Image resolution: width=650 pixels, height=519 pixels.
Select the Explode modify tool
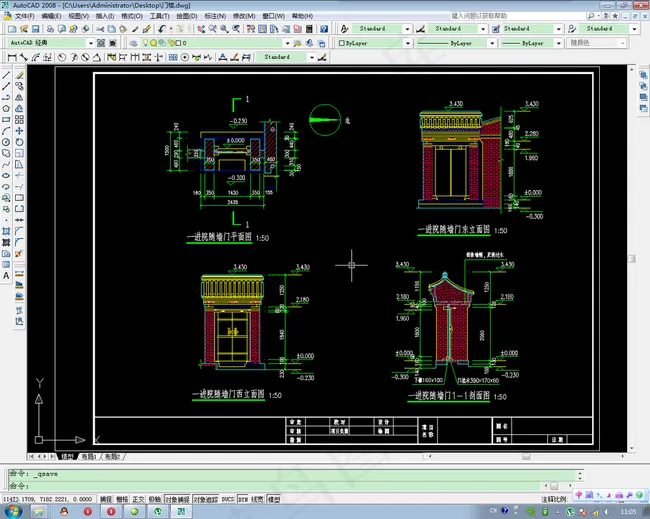point(18,254)
